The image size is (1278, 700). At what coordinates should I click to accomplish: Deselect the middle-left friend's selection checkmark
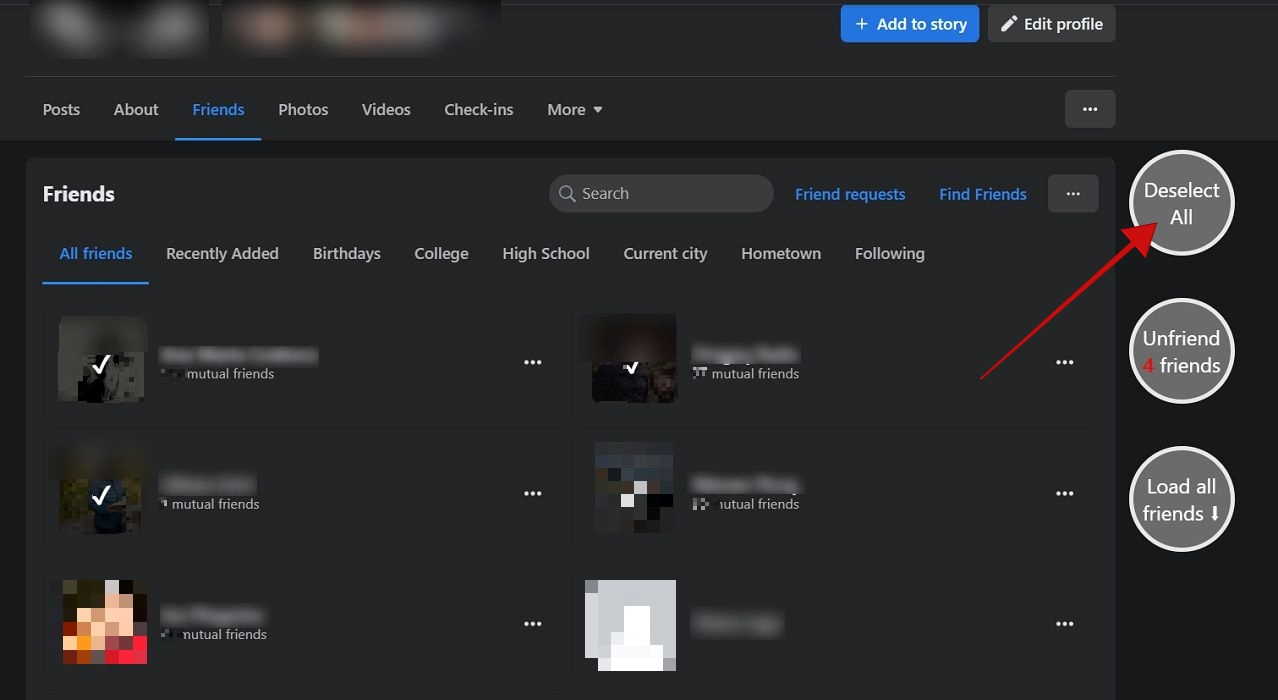coord(101,493)
